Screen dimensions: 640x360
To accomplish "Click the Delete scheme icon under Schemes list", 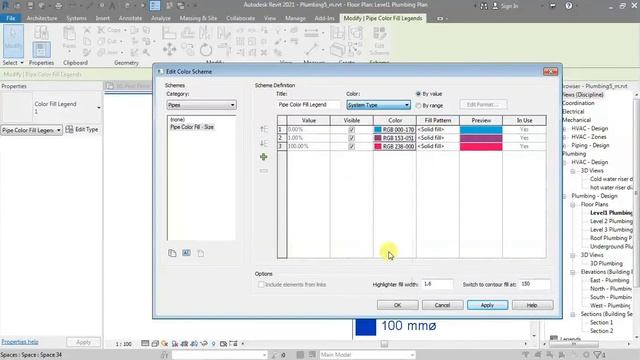I will click(200, 253).
